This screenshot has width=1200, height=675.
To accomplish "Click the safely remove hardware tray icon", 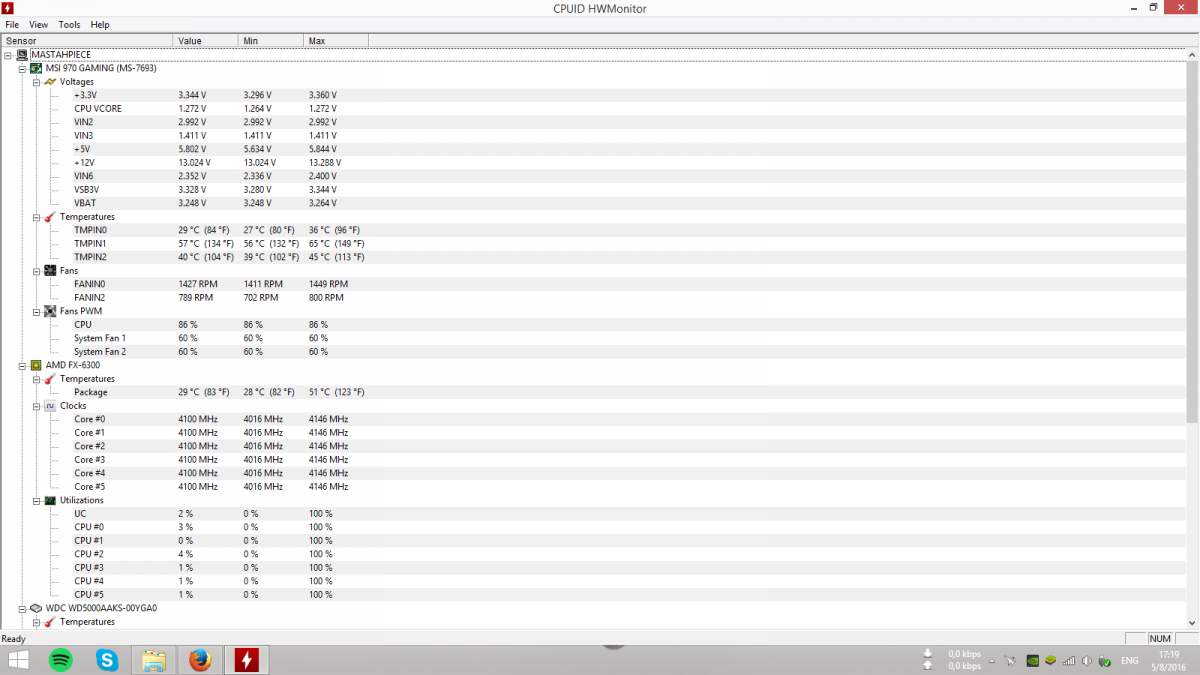I will click(1104, 661).
